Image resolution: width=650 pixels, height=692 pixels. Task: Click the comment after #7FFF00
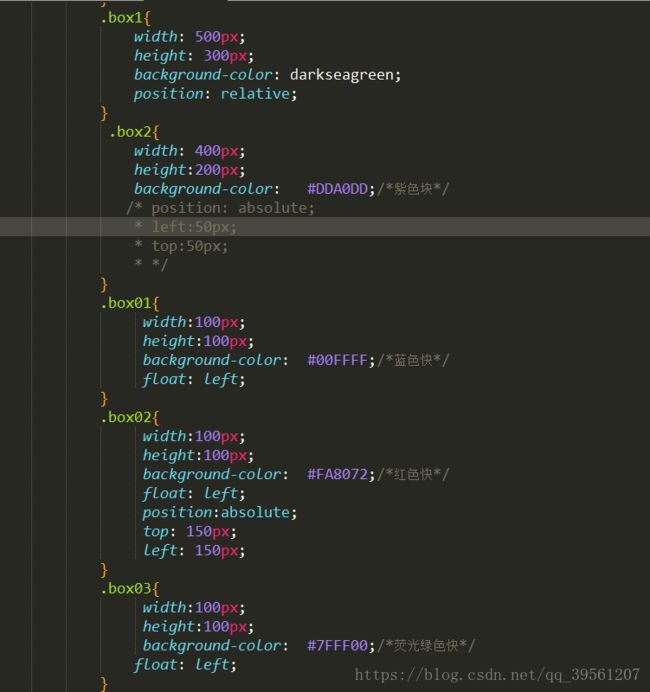426,645
